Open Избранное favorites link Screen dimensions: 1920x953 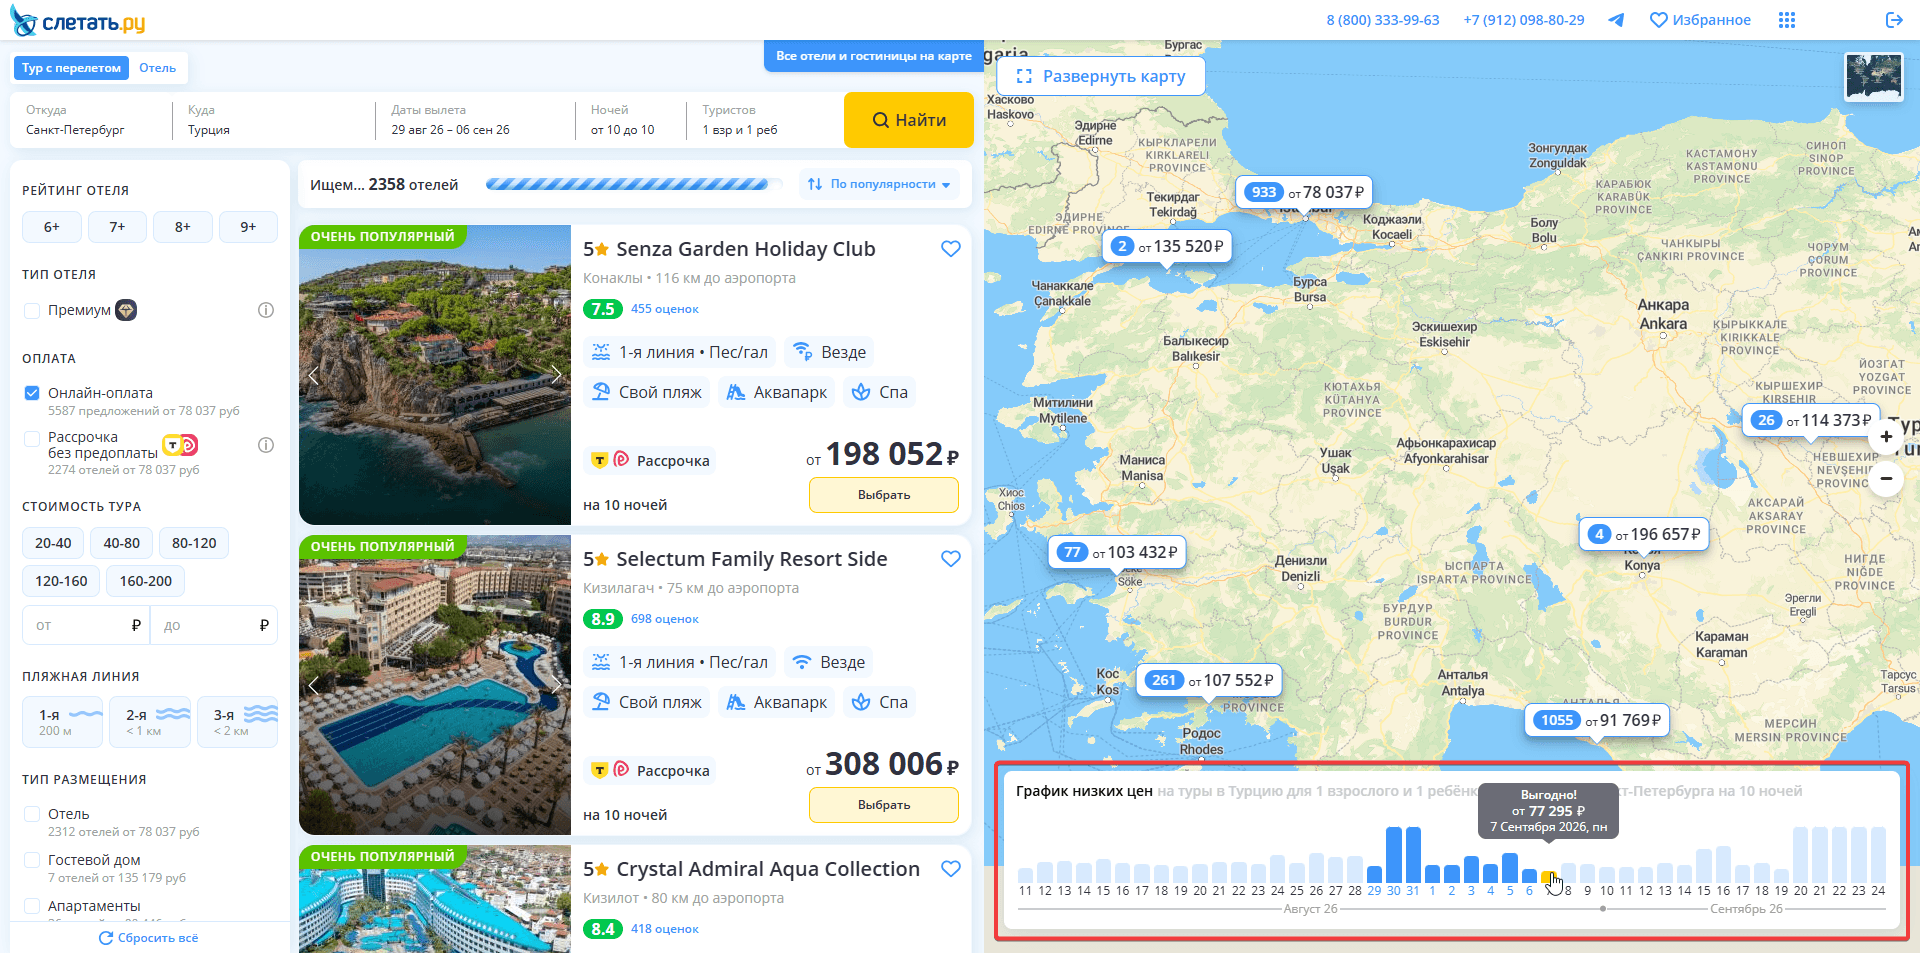[x=1700, y=20]
